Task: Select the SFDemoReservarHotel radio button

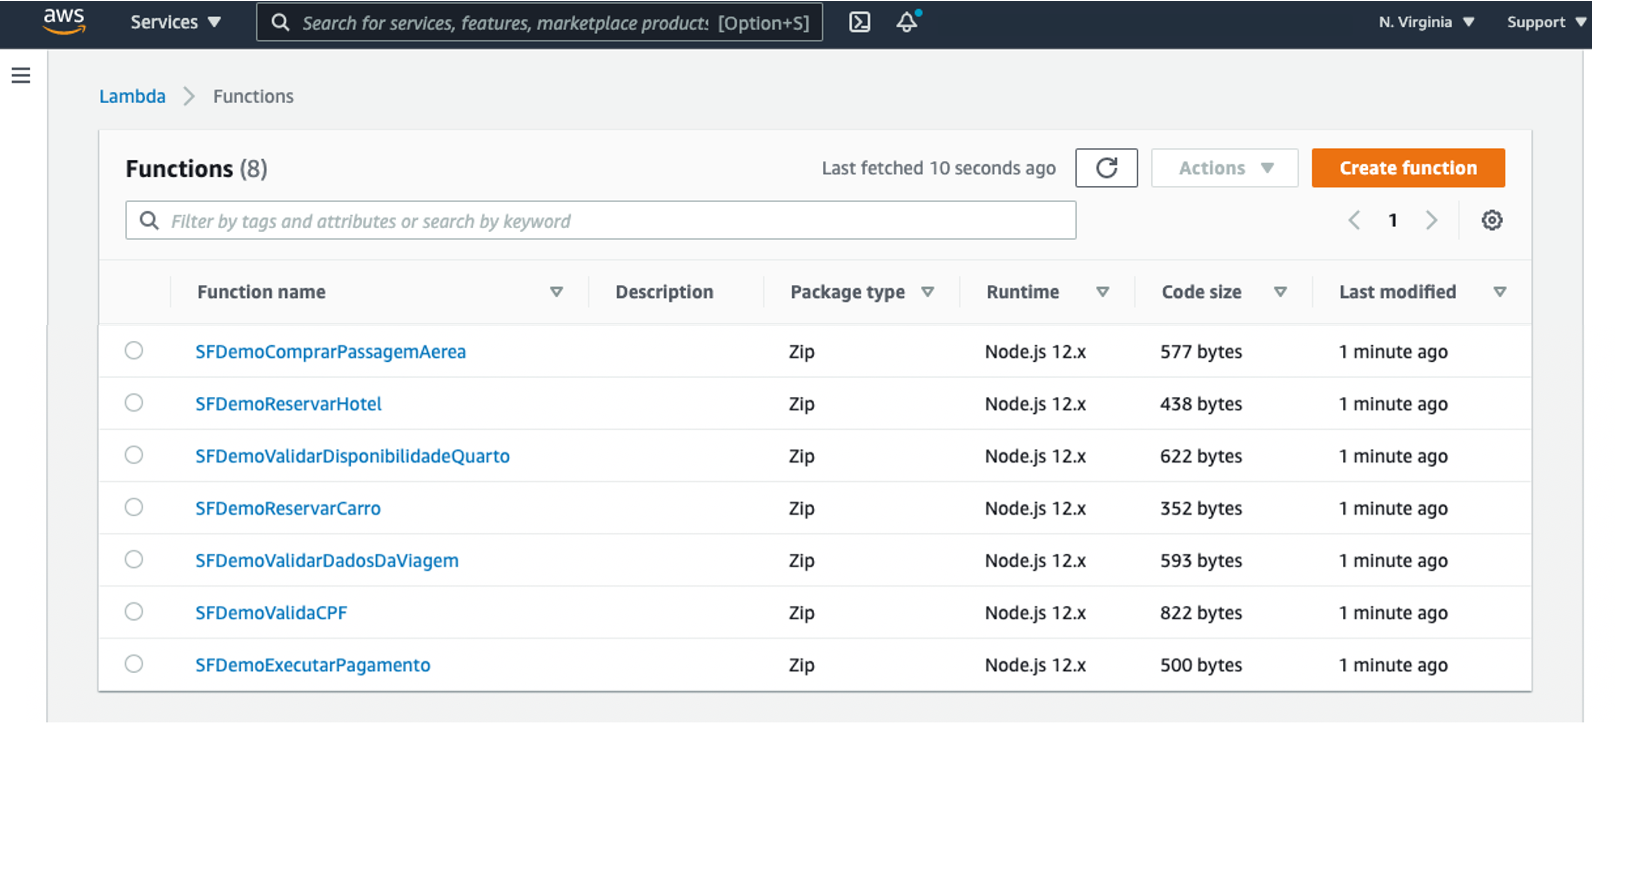Action: click(x=134, y=402)
